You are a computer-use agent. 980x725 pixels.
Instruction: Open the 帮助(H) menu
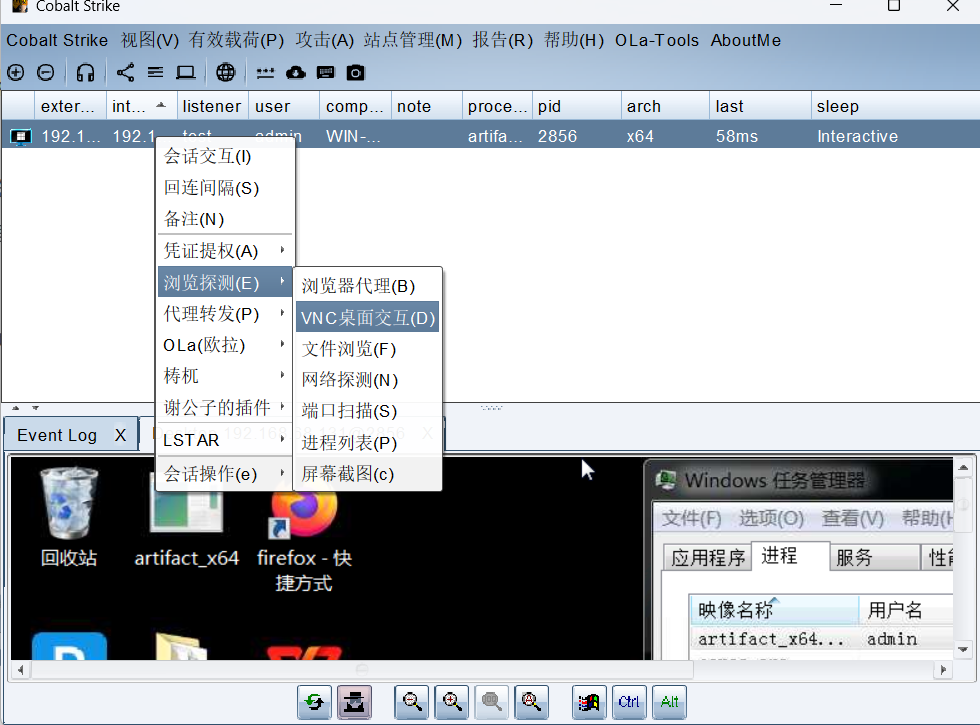574,41
